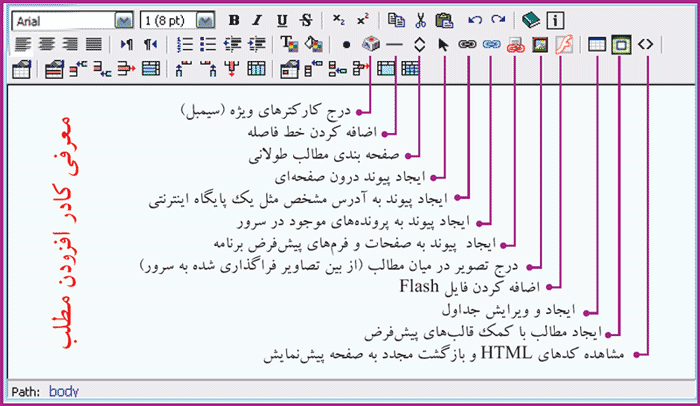Insert an unordered bullet list
This screenshot has height=406, width=700.
tap(207, 44)
